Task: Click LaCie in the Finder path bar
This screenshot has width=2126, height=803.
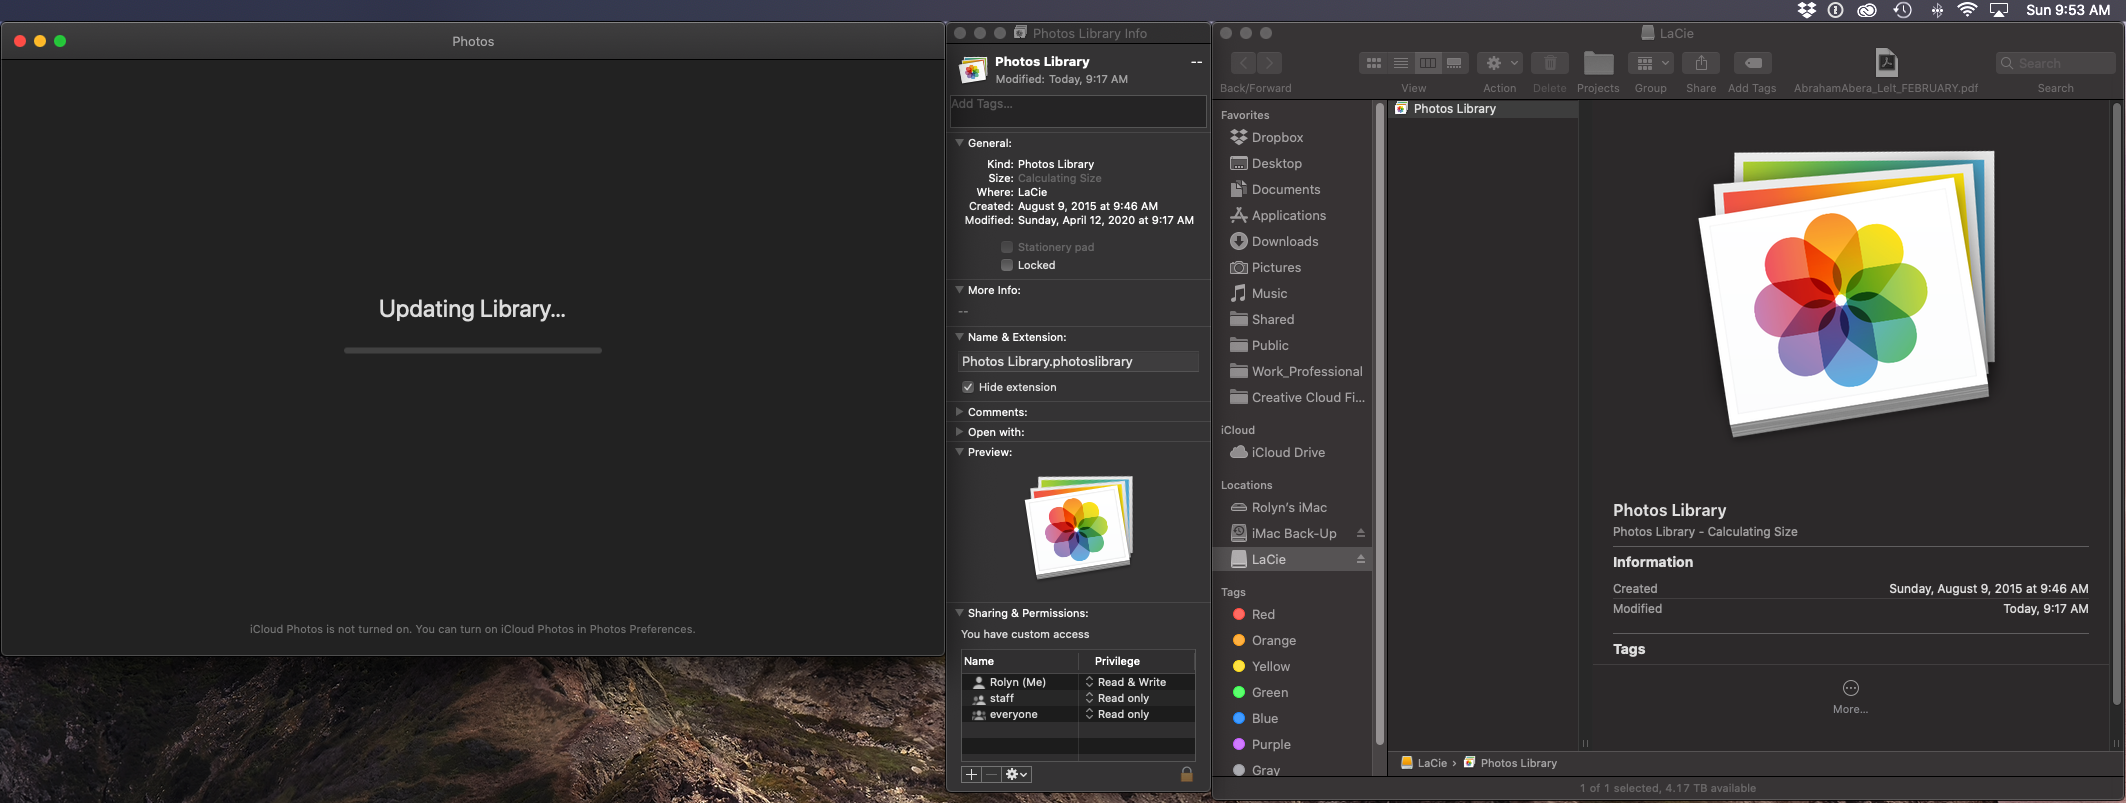Action: [1424, 763]
